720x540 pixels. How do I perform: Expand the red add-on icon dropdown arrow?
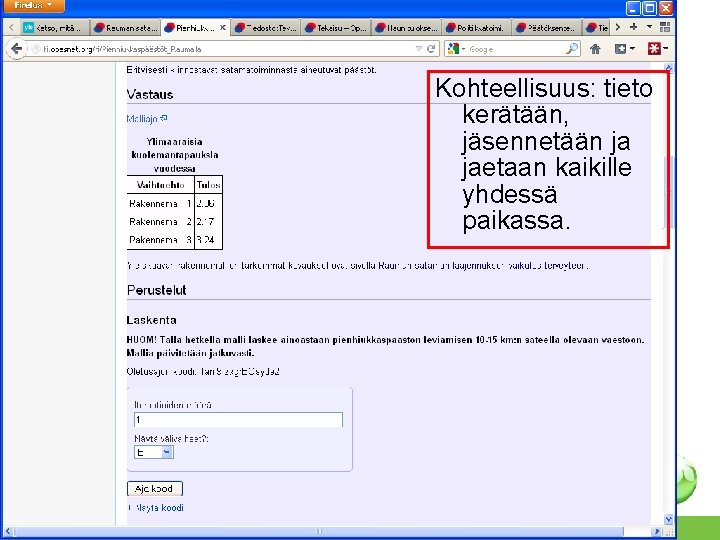tap(665, 49)
